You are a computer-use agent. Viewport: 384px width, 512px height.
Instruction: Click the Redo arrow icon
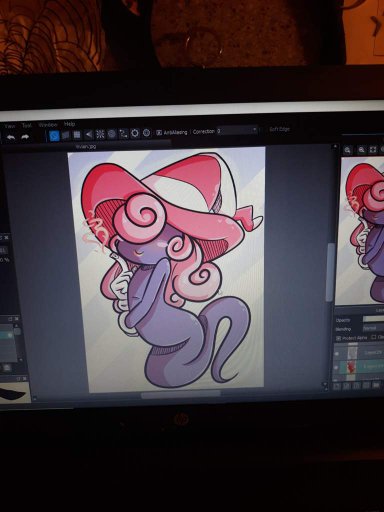coord(25,137)
